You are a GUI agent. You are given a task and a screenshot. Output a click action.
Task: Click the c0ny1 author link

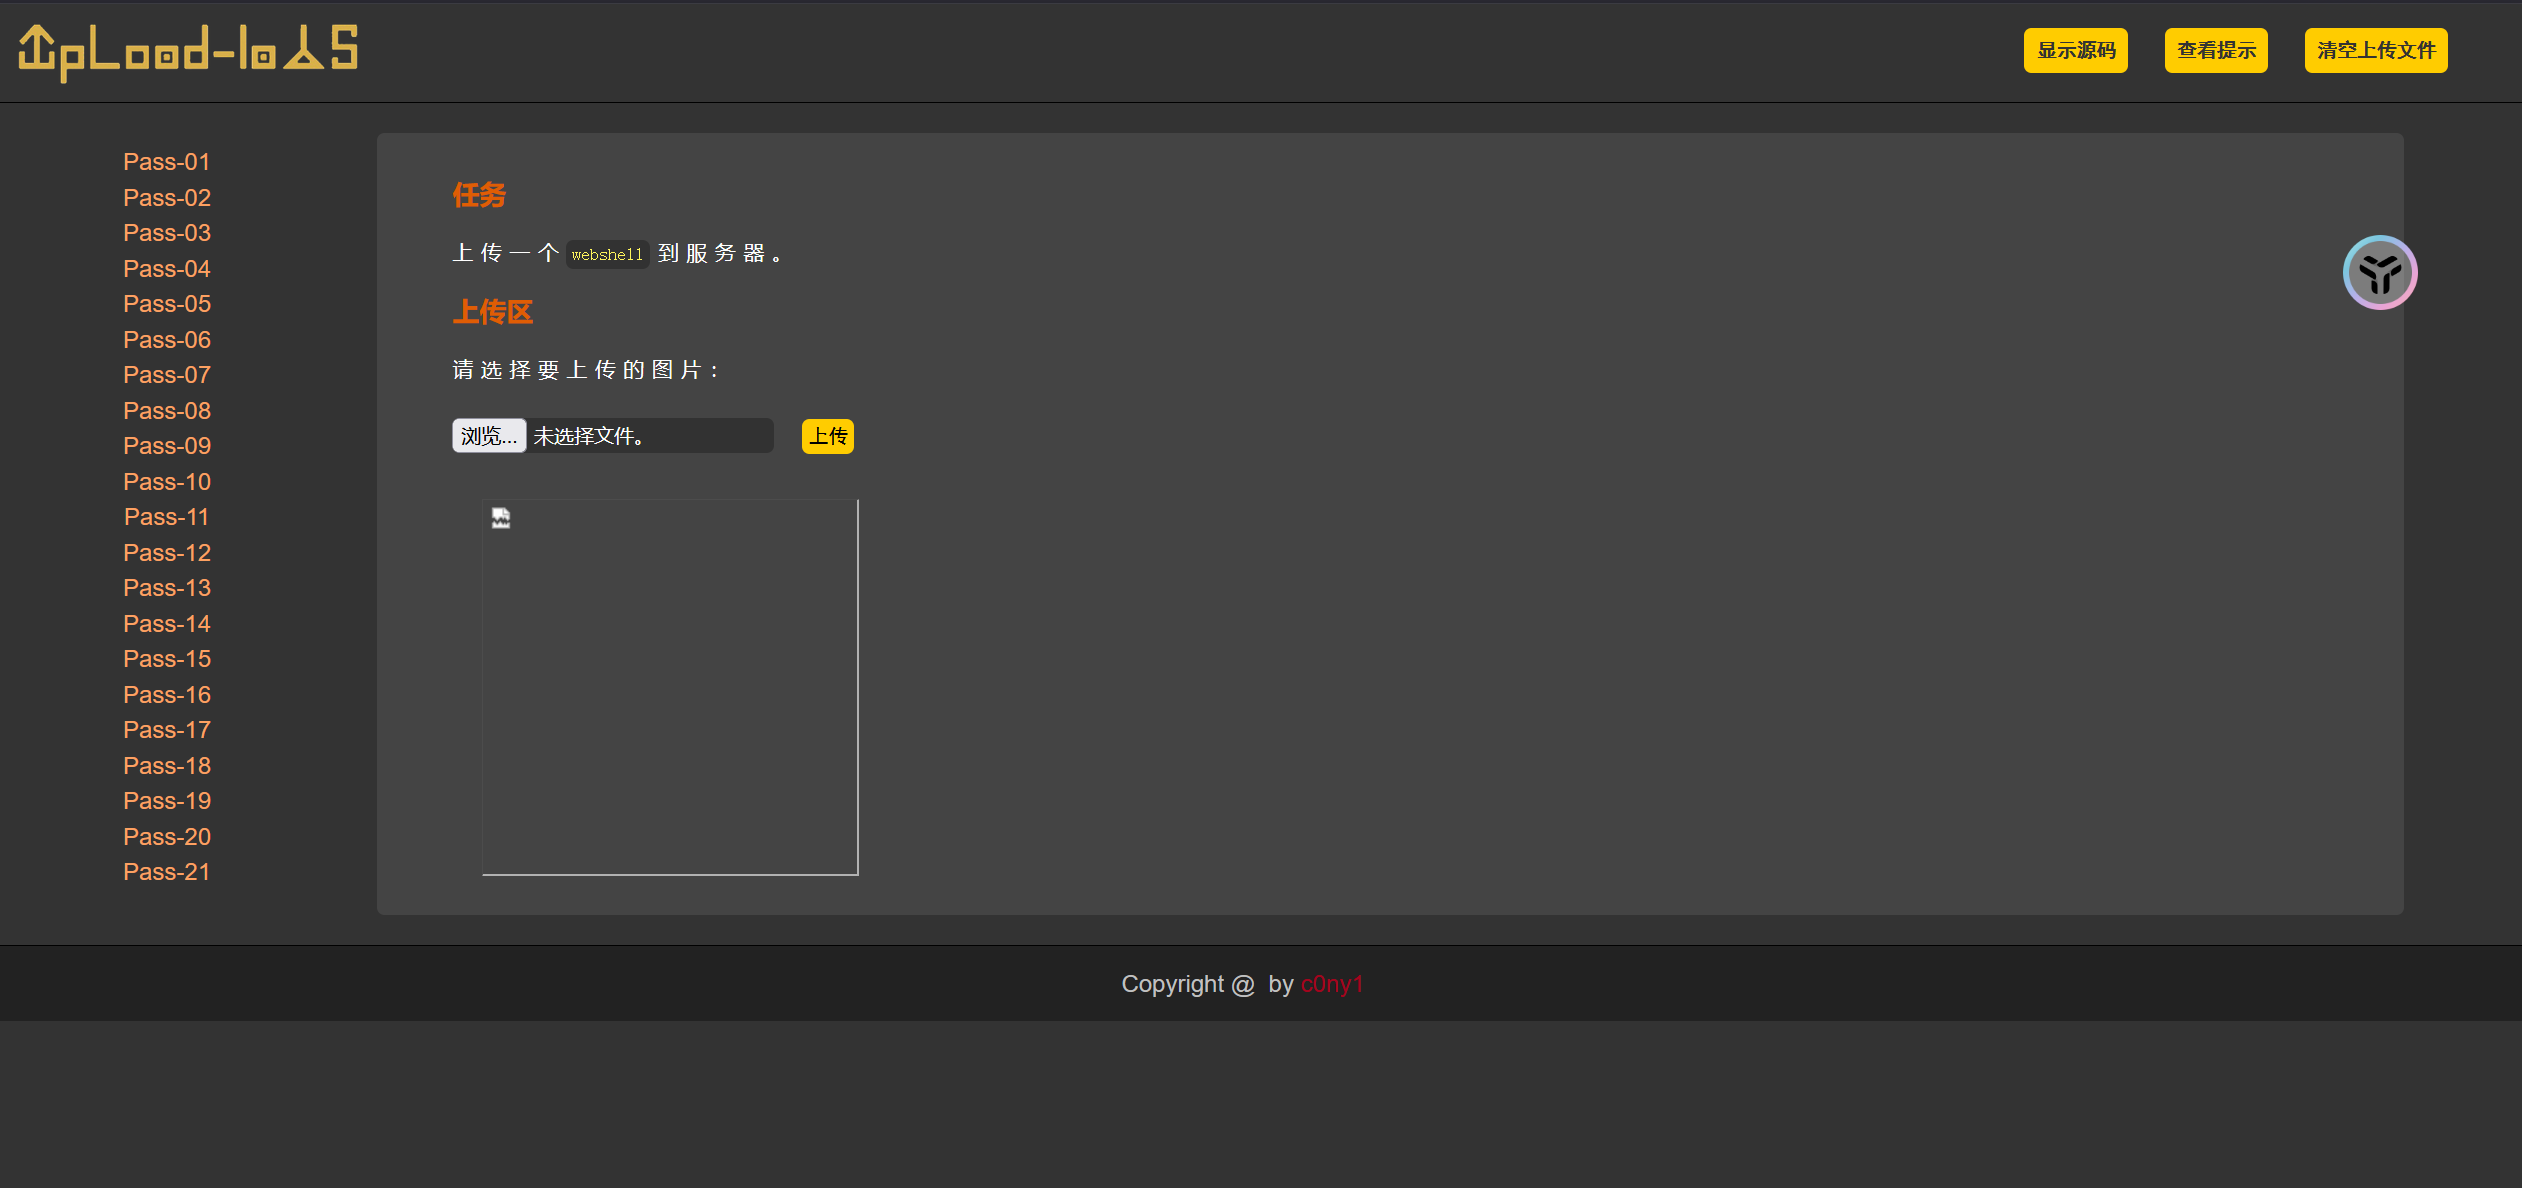1332,984
